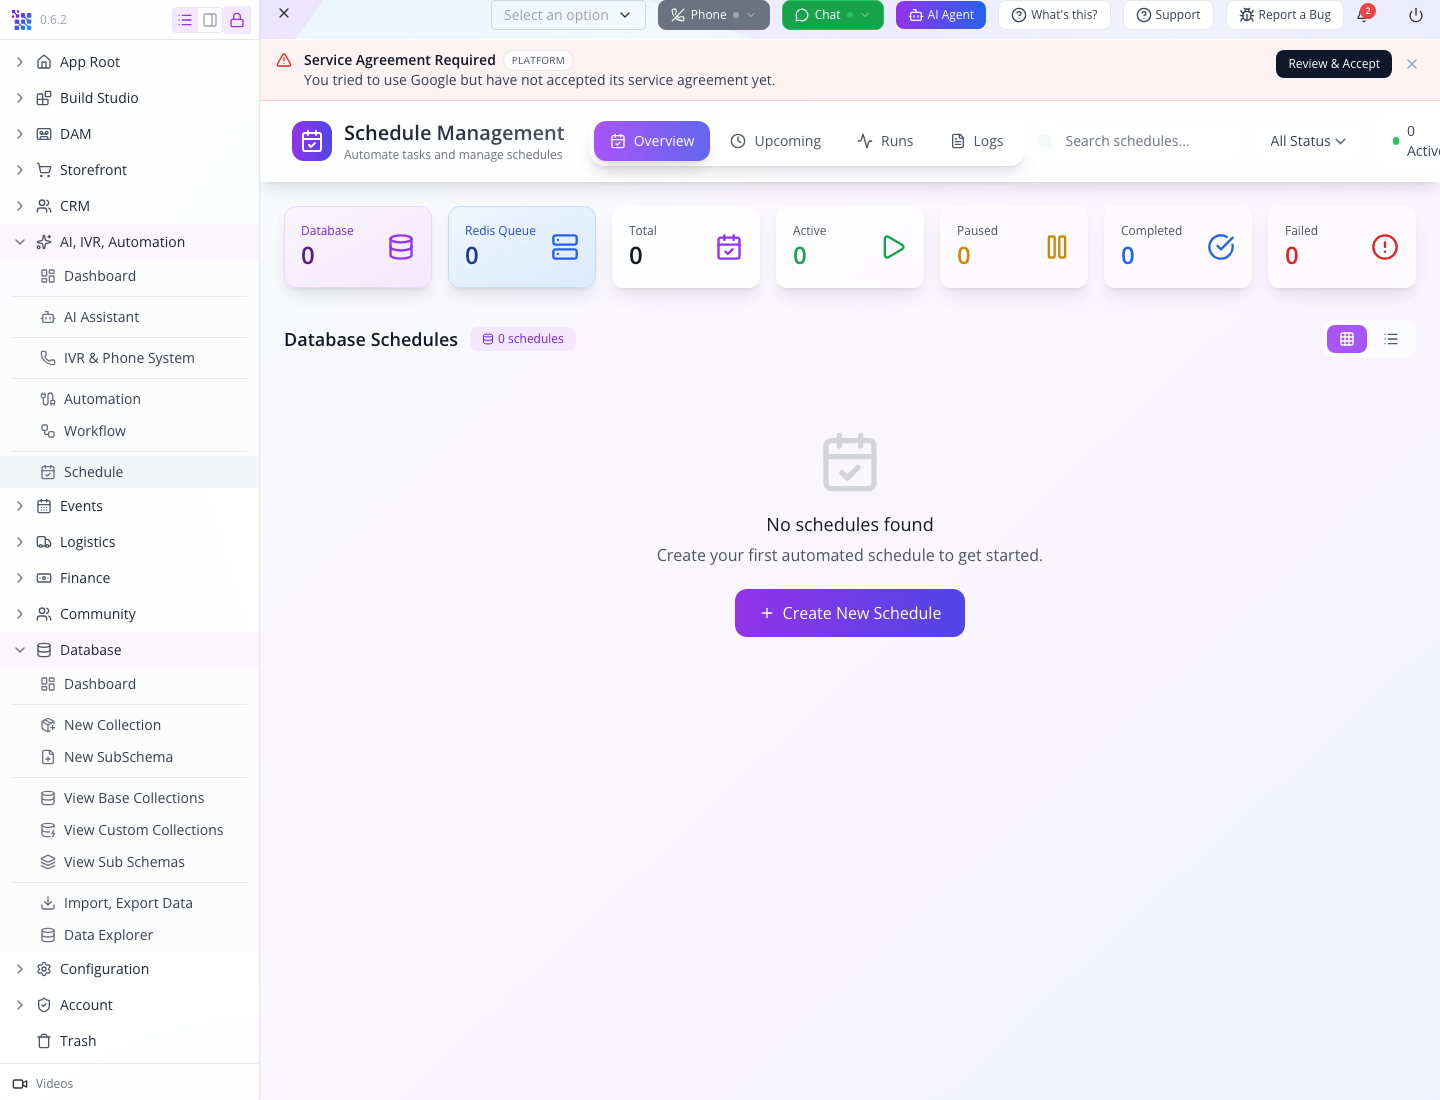
Task: Click the app logo icon
Action: (x=21, y=20)
